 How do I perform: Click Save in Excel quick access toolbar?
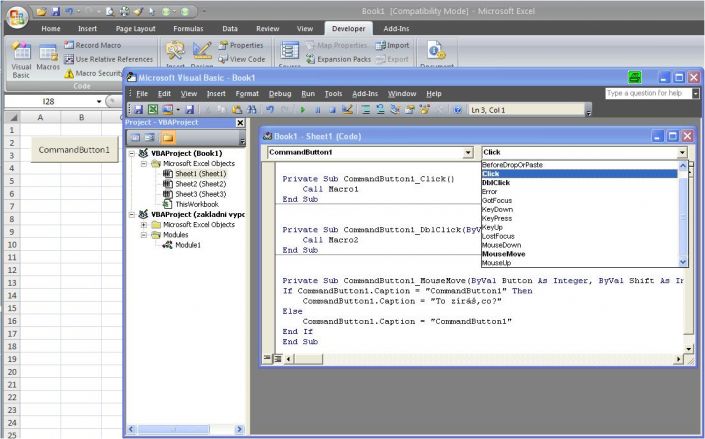click(x=55, y=12)
